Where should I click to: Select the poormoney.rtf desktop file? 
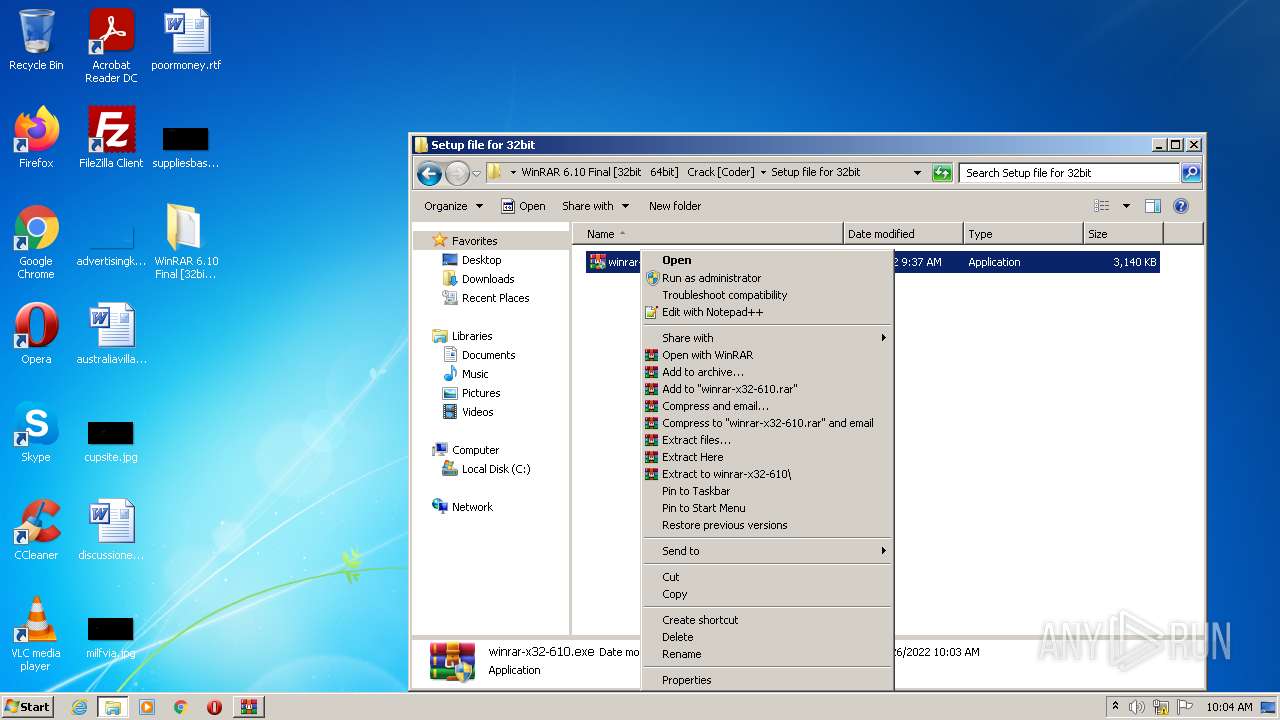(186, 40)
